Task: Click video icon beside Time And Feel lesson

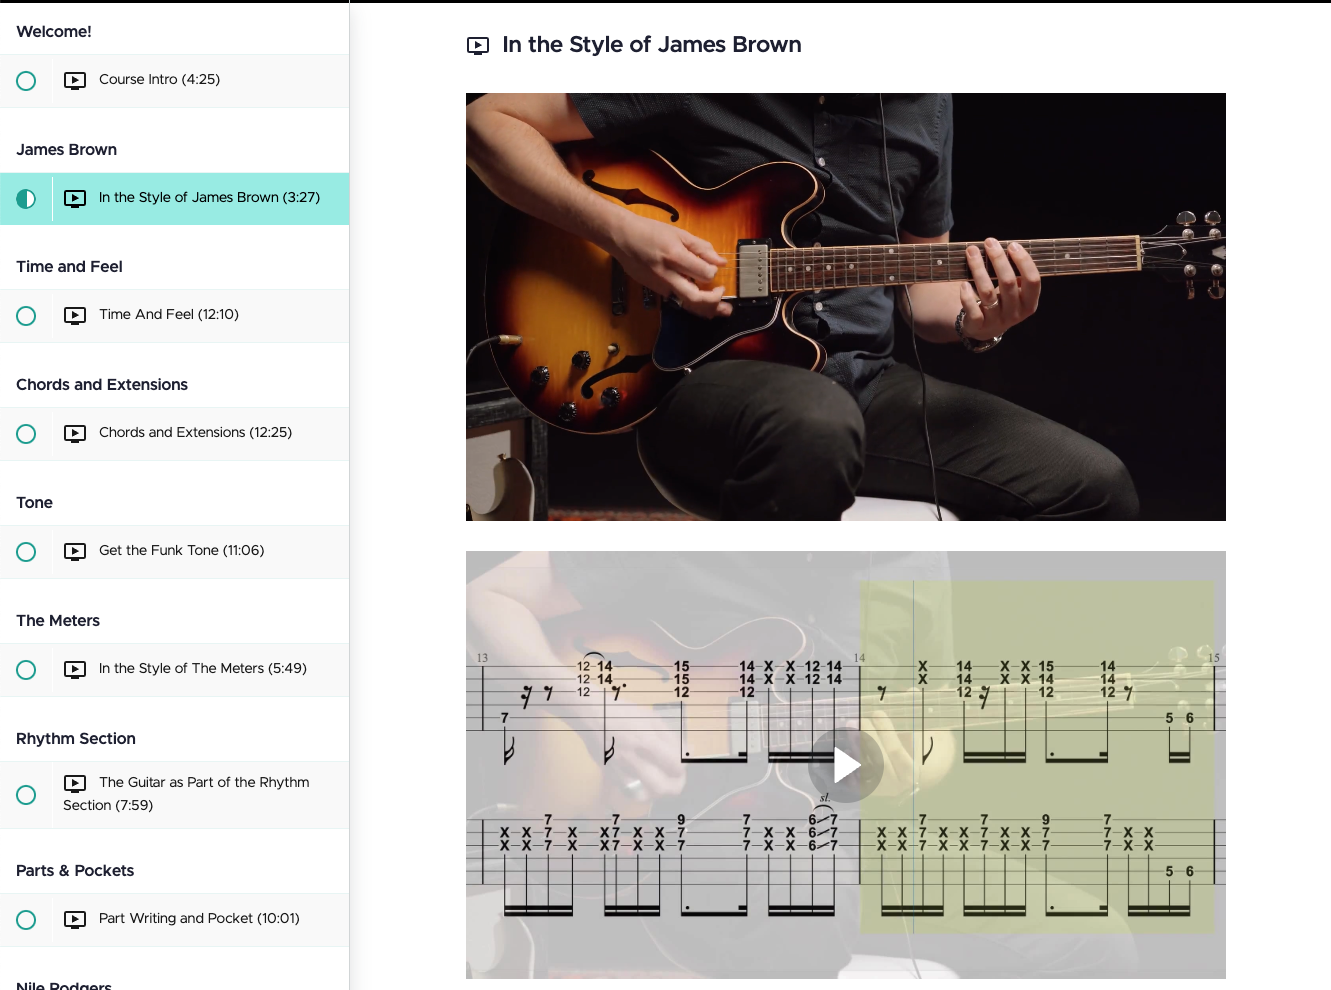Action: click(75, 315)
